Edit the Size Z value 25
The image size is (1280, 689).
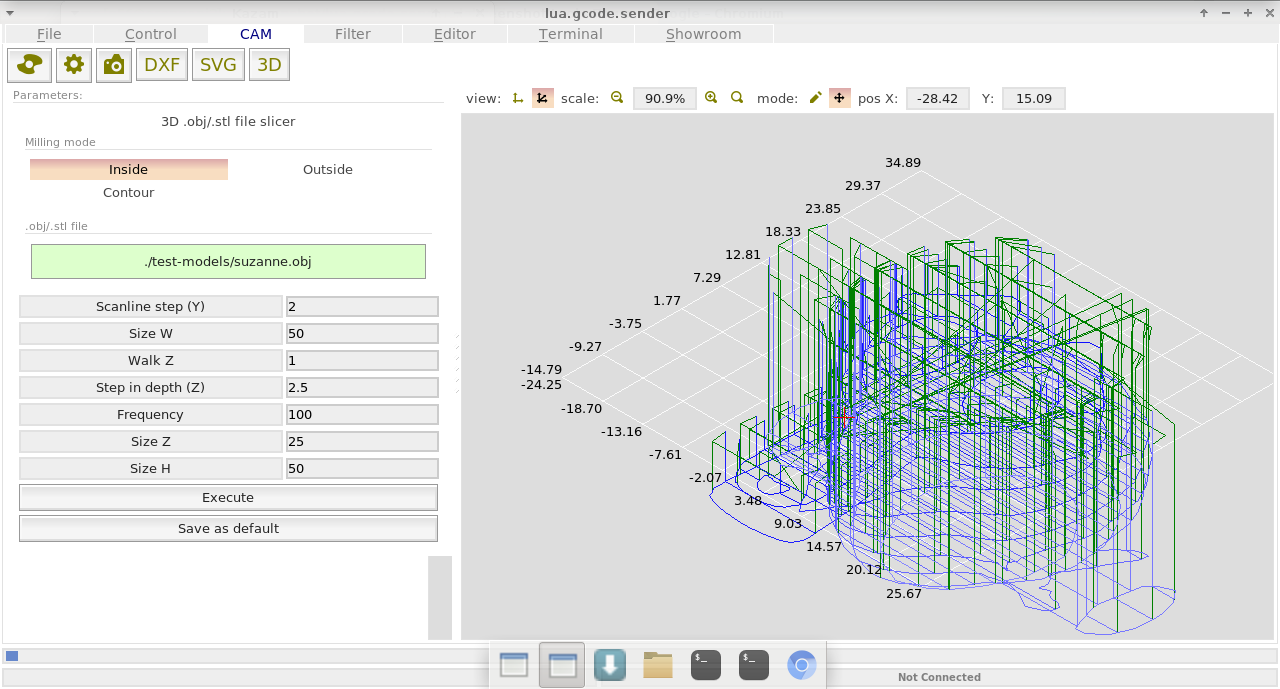[362, 442]
